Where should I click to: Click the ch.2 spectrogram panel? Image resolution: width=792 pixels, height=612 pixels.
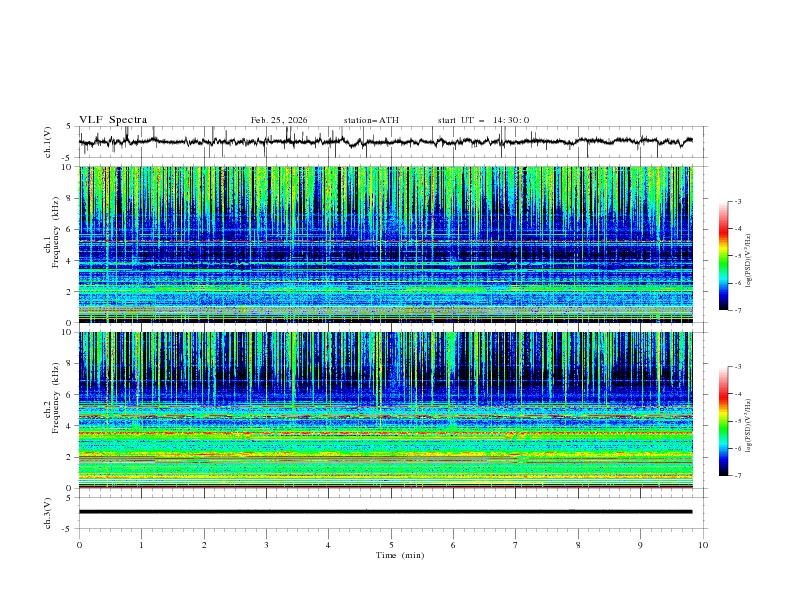pos(386,410)
